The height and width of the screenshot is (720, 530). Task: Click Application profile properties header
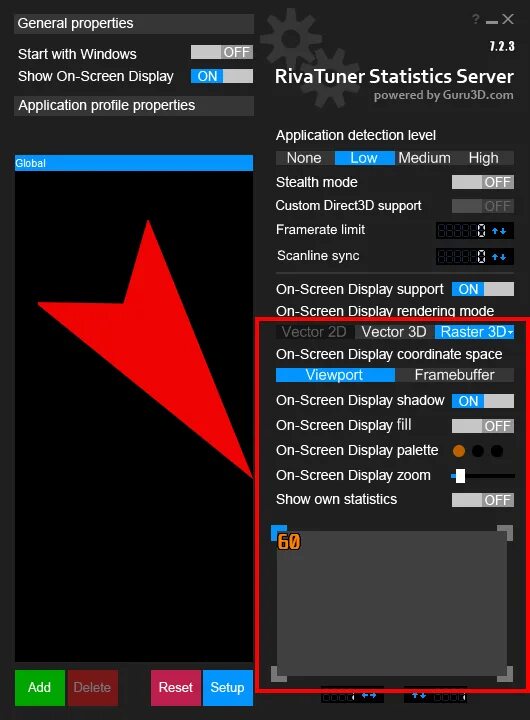(134, 106)
